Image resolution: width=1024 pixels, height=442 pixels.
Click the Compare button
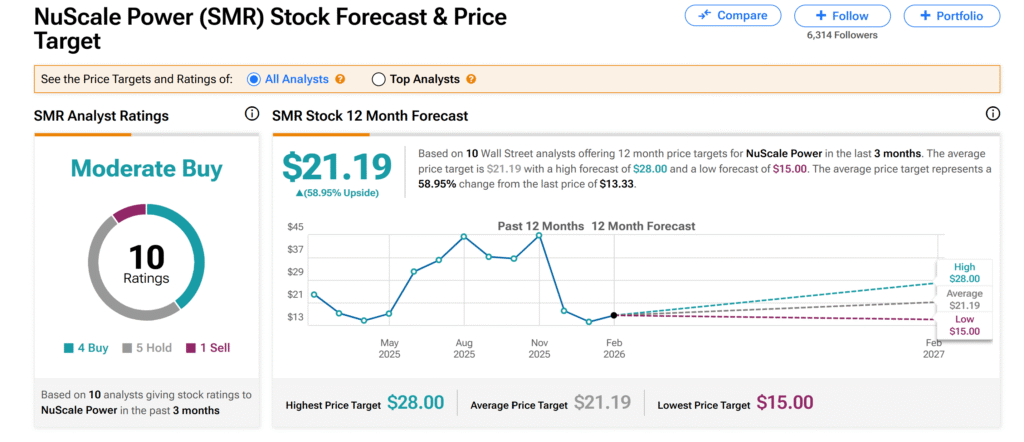pyautogui.click(x=733, y=15)
